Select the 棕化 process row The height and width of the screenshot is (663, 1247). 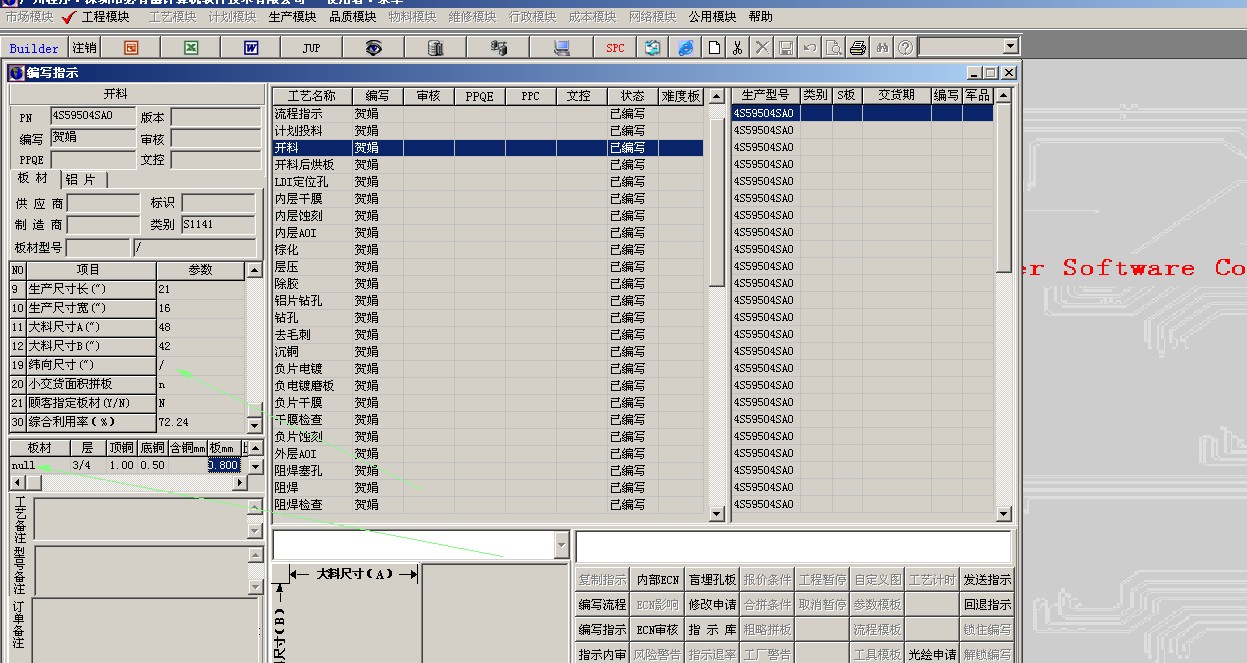[x=488, y=250]
